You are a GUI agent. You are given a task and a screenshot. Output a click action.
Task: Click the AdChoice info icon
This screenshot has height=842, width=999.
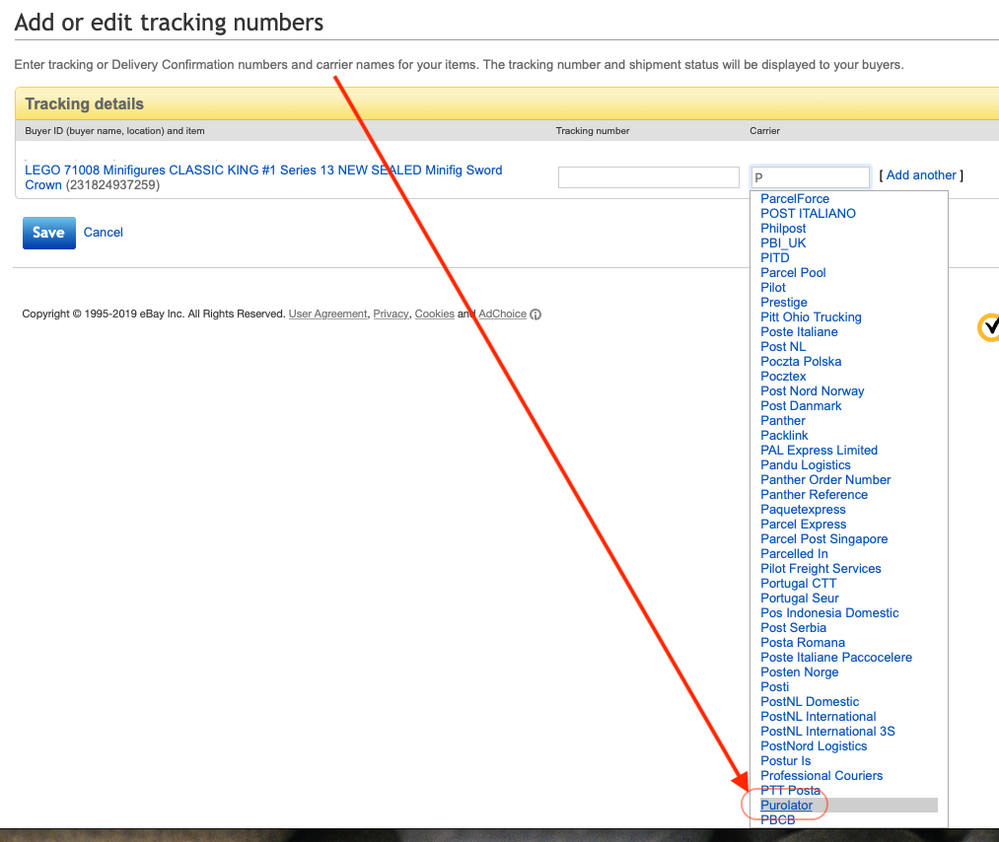click(536, 314)
